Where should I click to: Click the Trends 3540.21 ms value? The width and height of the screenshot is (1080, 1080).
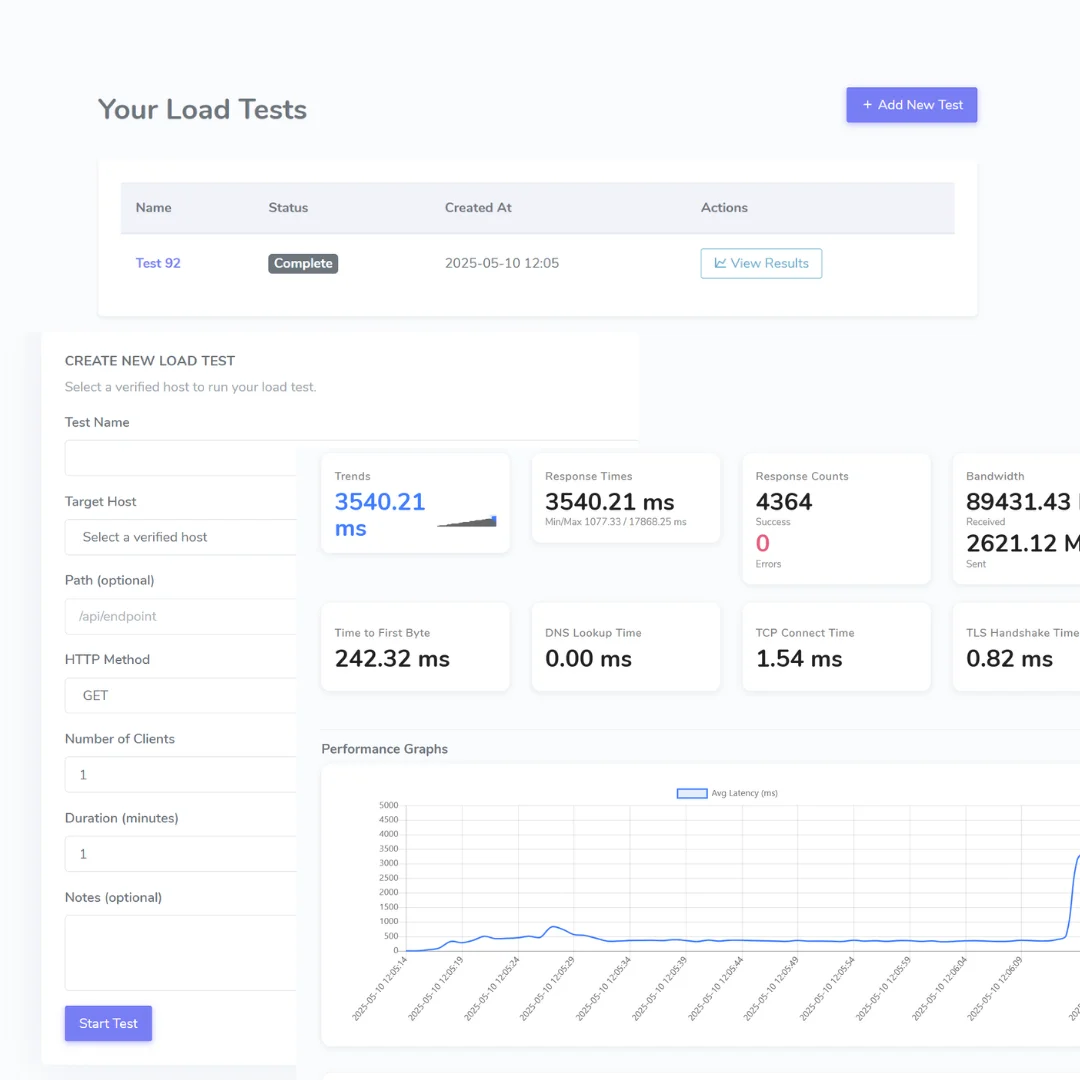pyautogui.click(x=380, y=515)
